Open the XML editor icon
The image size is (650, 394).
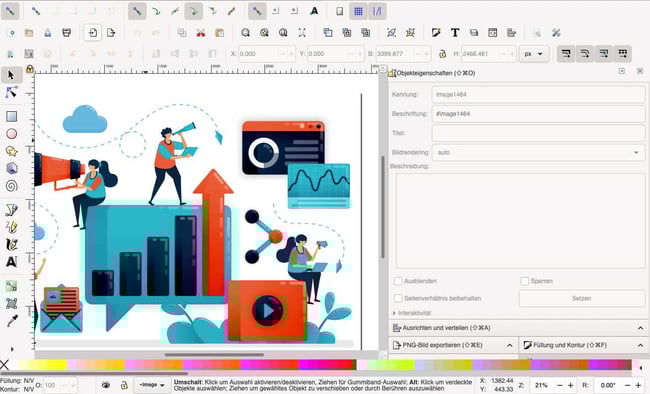(492, 33)
